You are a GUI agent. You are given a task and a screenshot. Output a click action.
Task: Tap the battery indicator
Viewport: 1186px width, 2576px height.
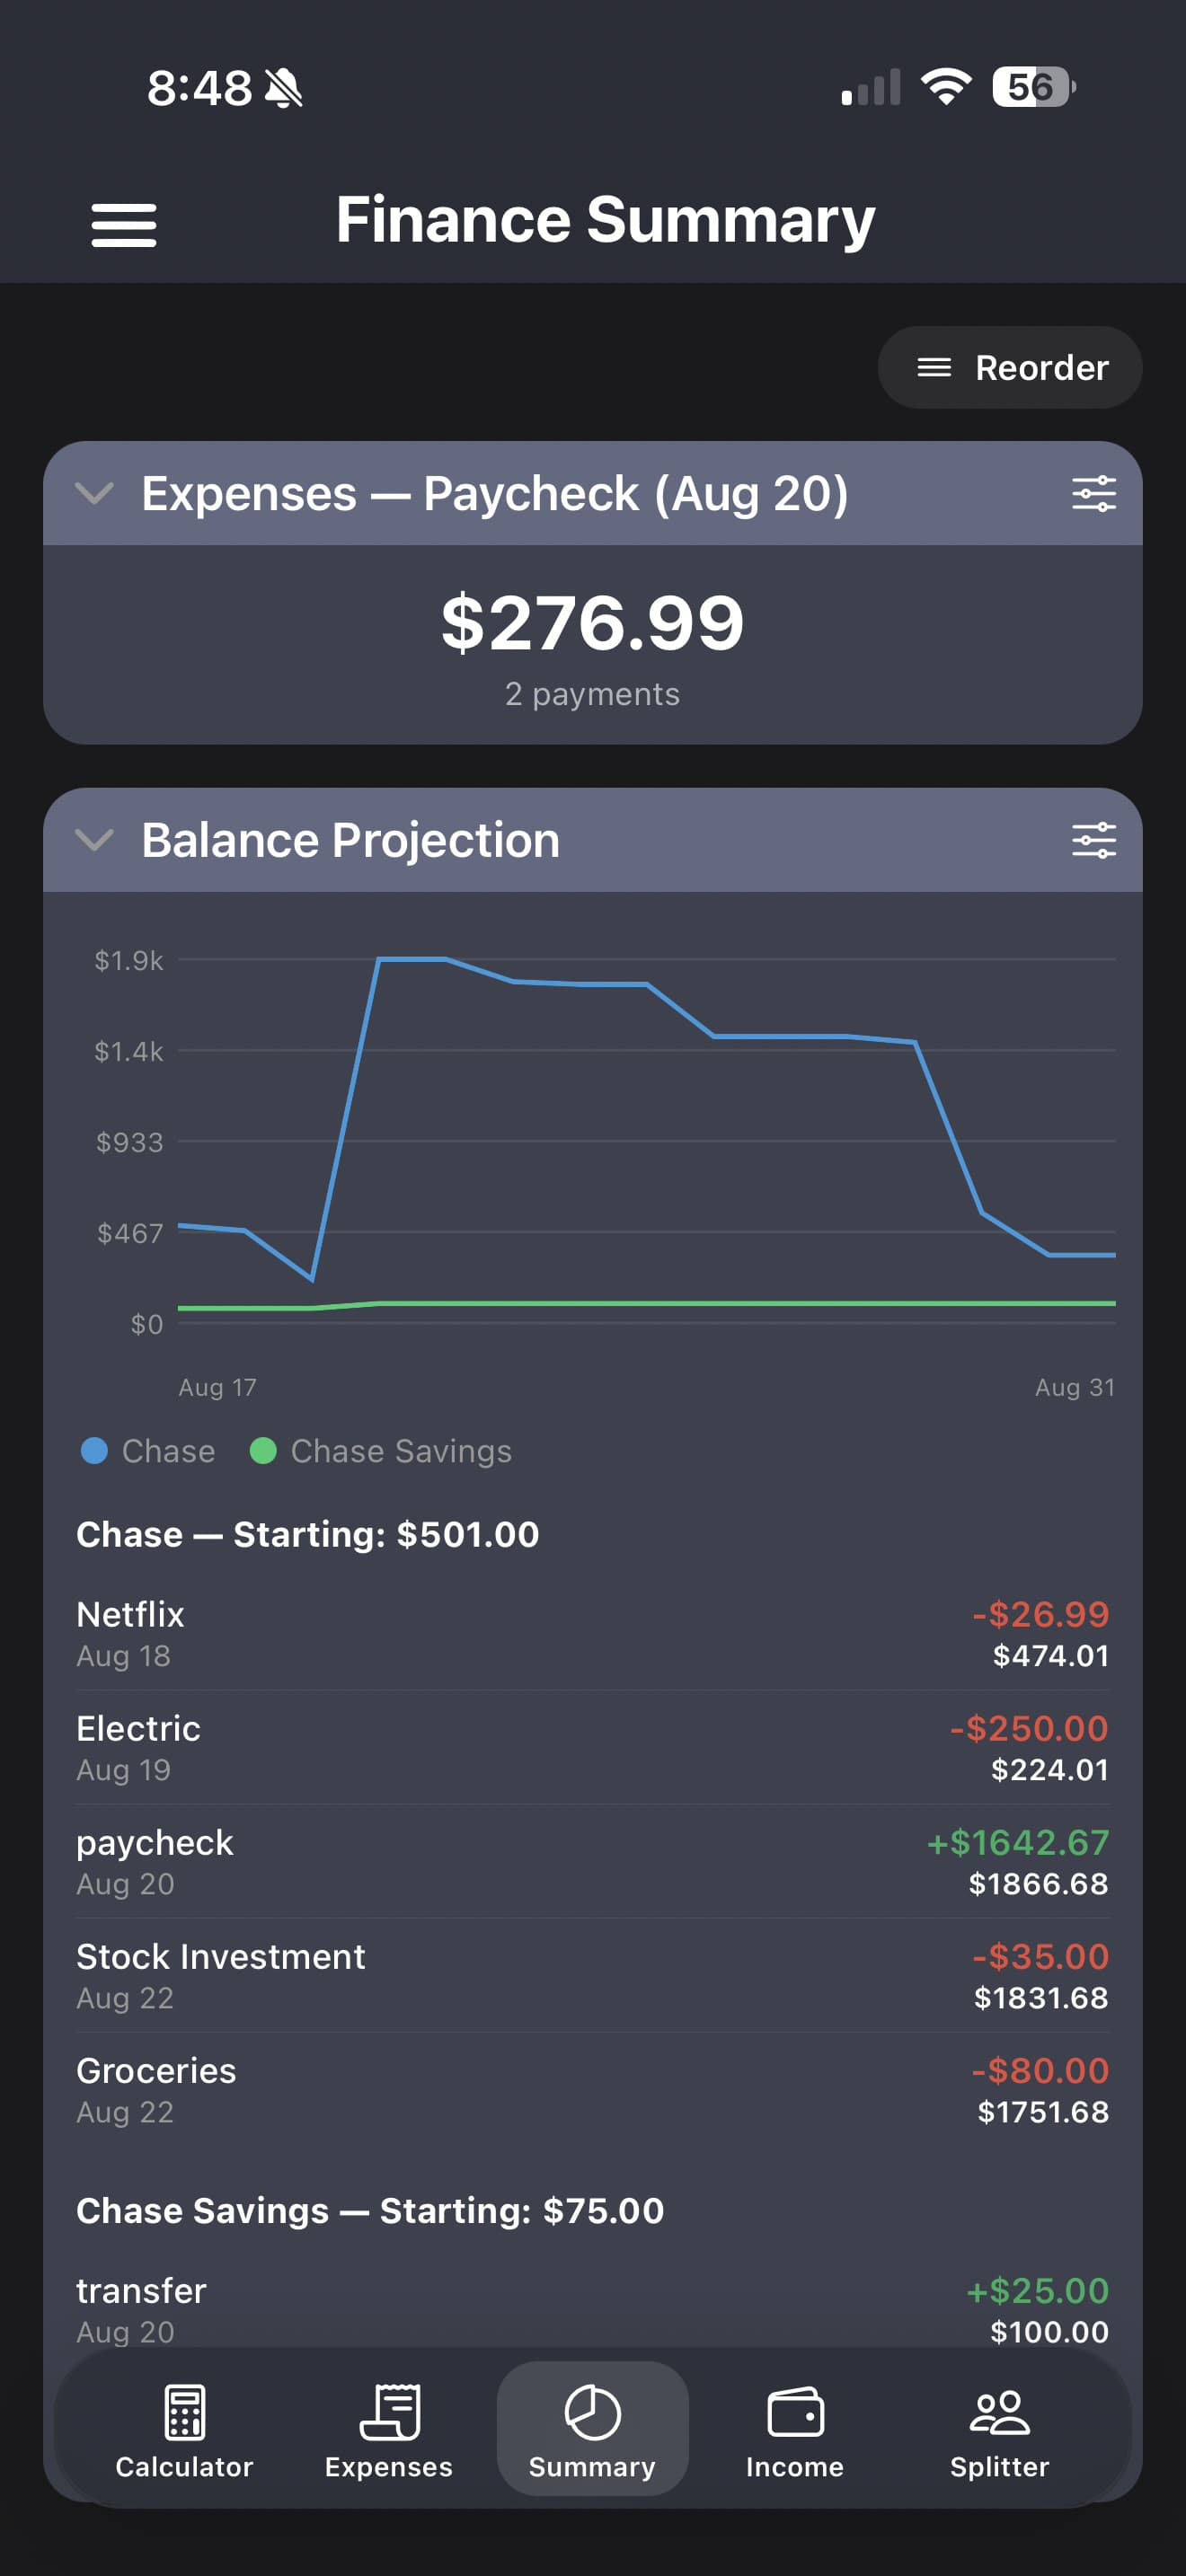pyautogui.click(x=1034, y=87)
